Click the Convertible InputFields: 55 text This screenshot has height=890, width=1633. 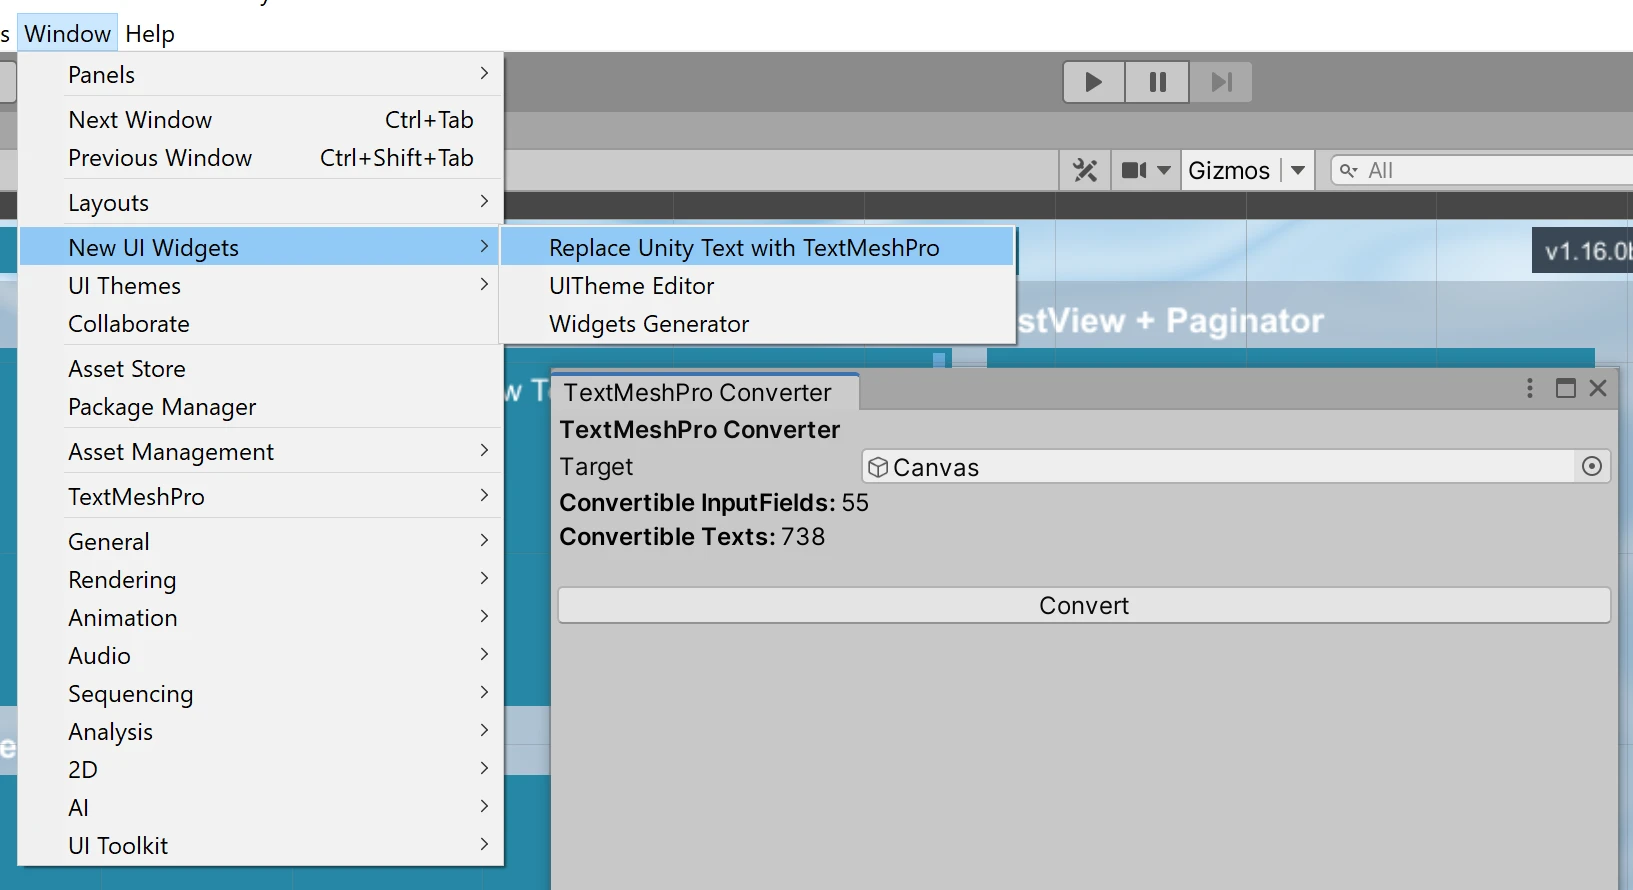(x=714, y=502)
